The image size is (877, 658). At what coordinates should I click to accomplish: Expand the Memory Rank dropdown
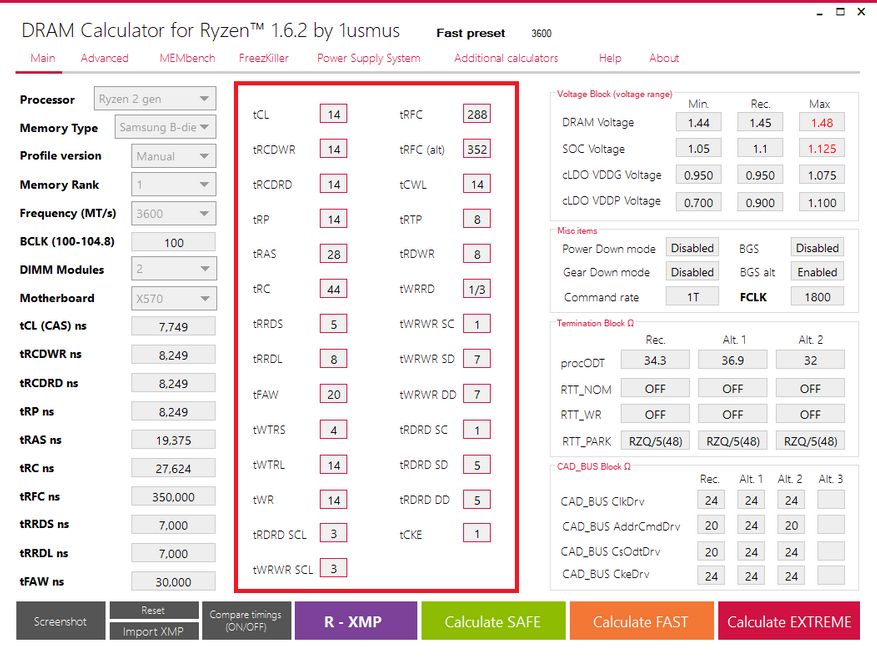pos(173,185)
